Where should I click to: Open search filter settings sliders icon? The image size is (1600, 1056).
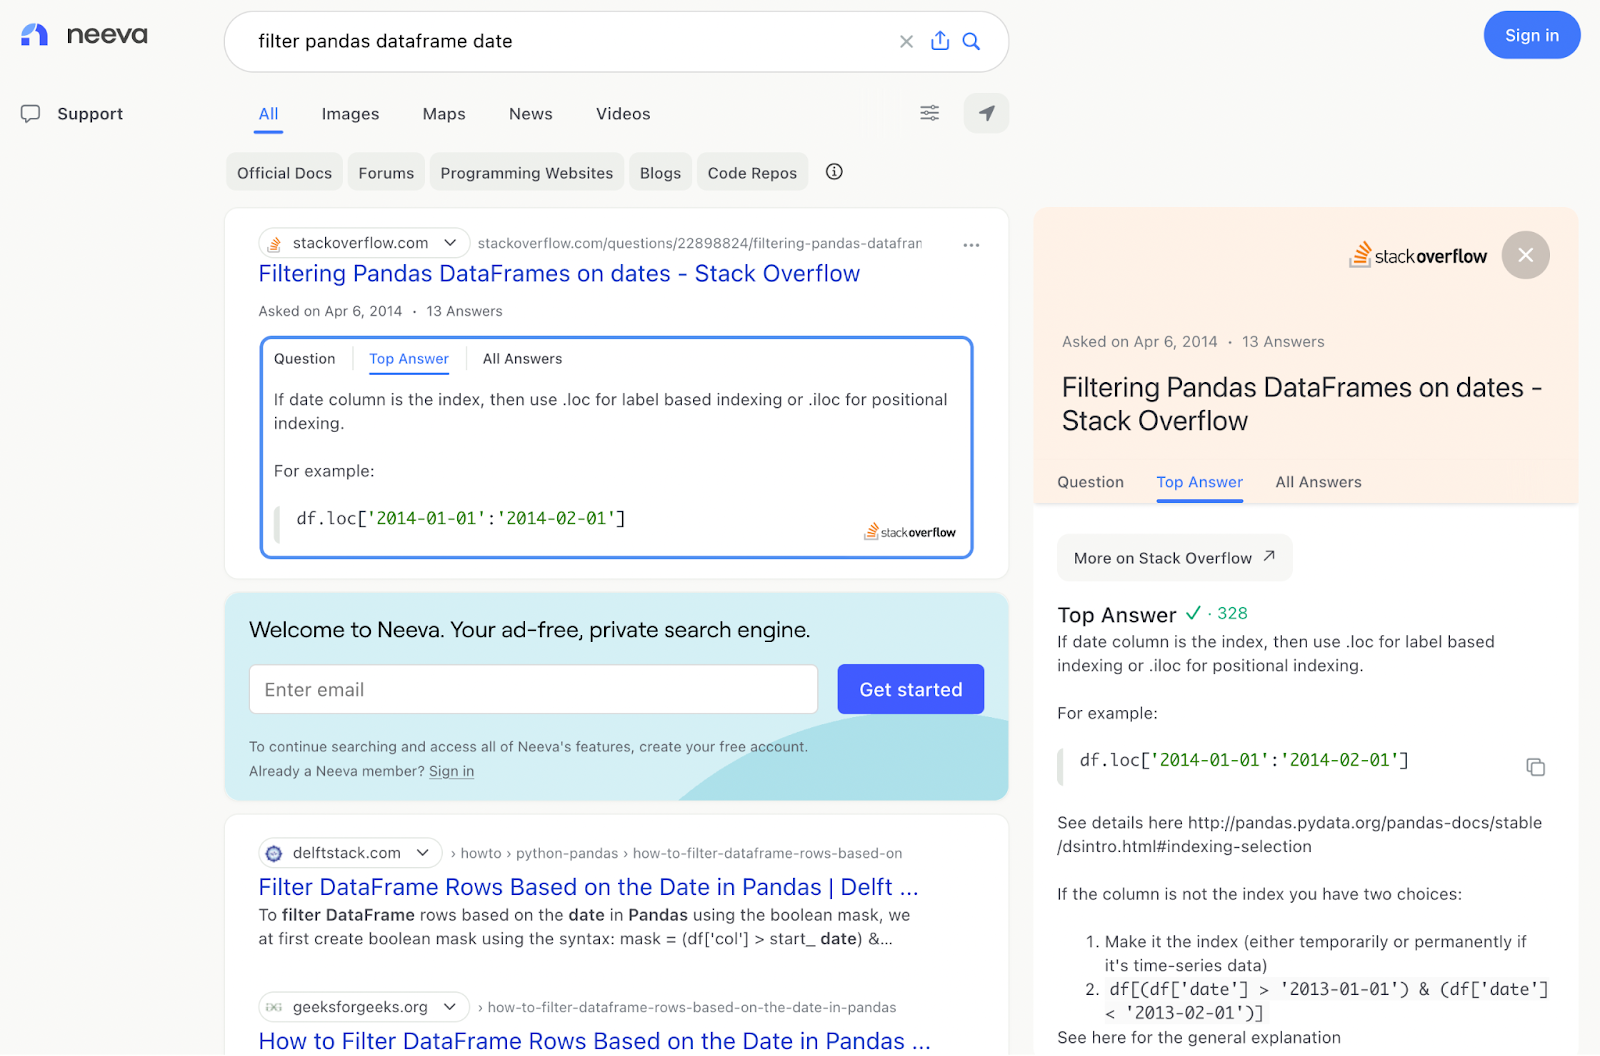click(930, 113)
